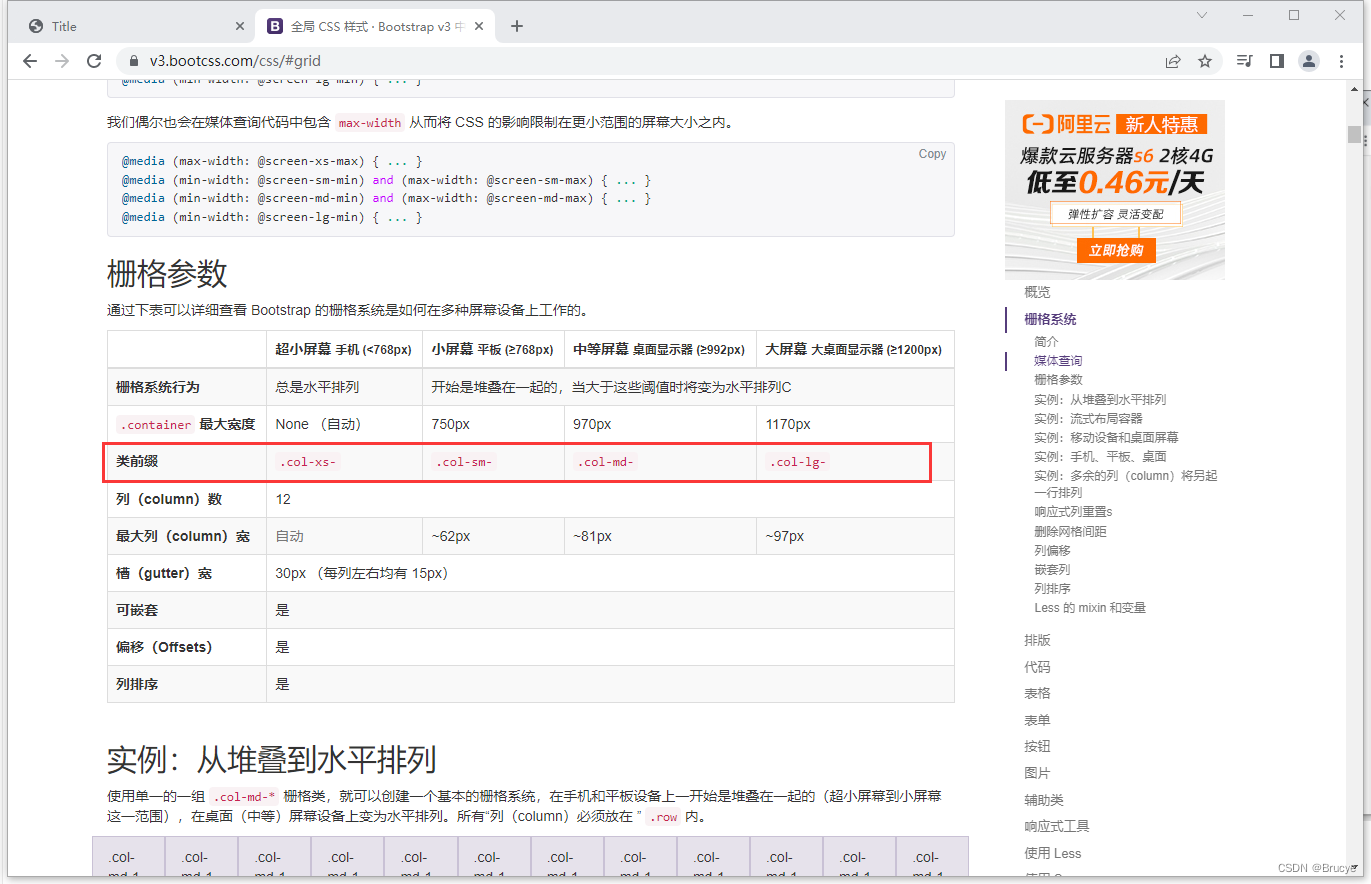Click the 大屏幕 column header
Image resolution: width=1371 pixels, height=884 pixels.
[x=853, y=349]
